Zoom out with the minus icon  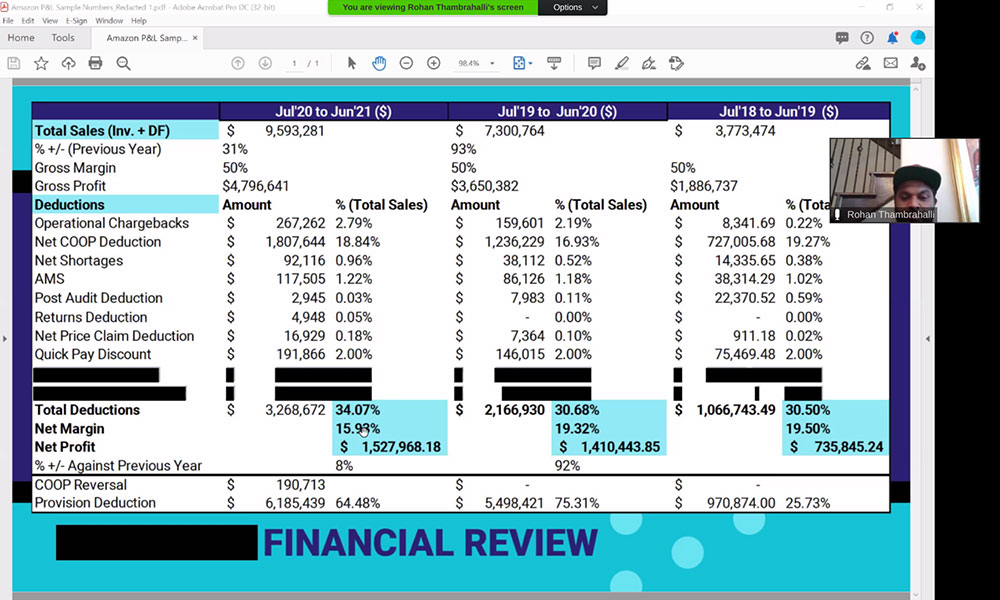point(406,63)
